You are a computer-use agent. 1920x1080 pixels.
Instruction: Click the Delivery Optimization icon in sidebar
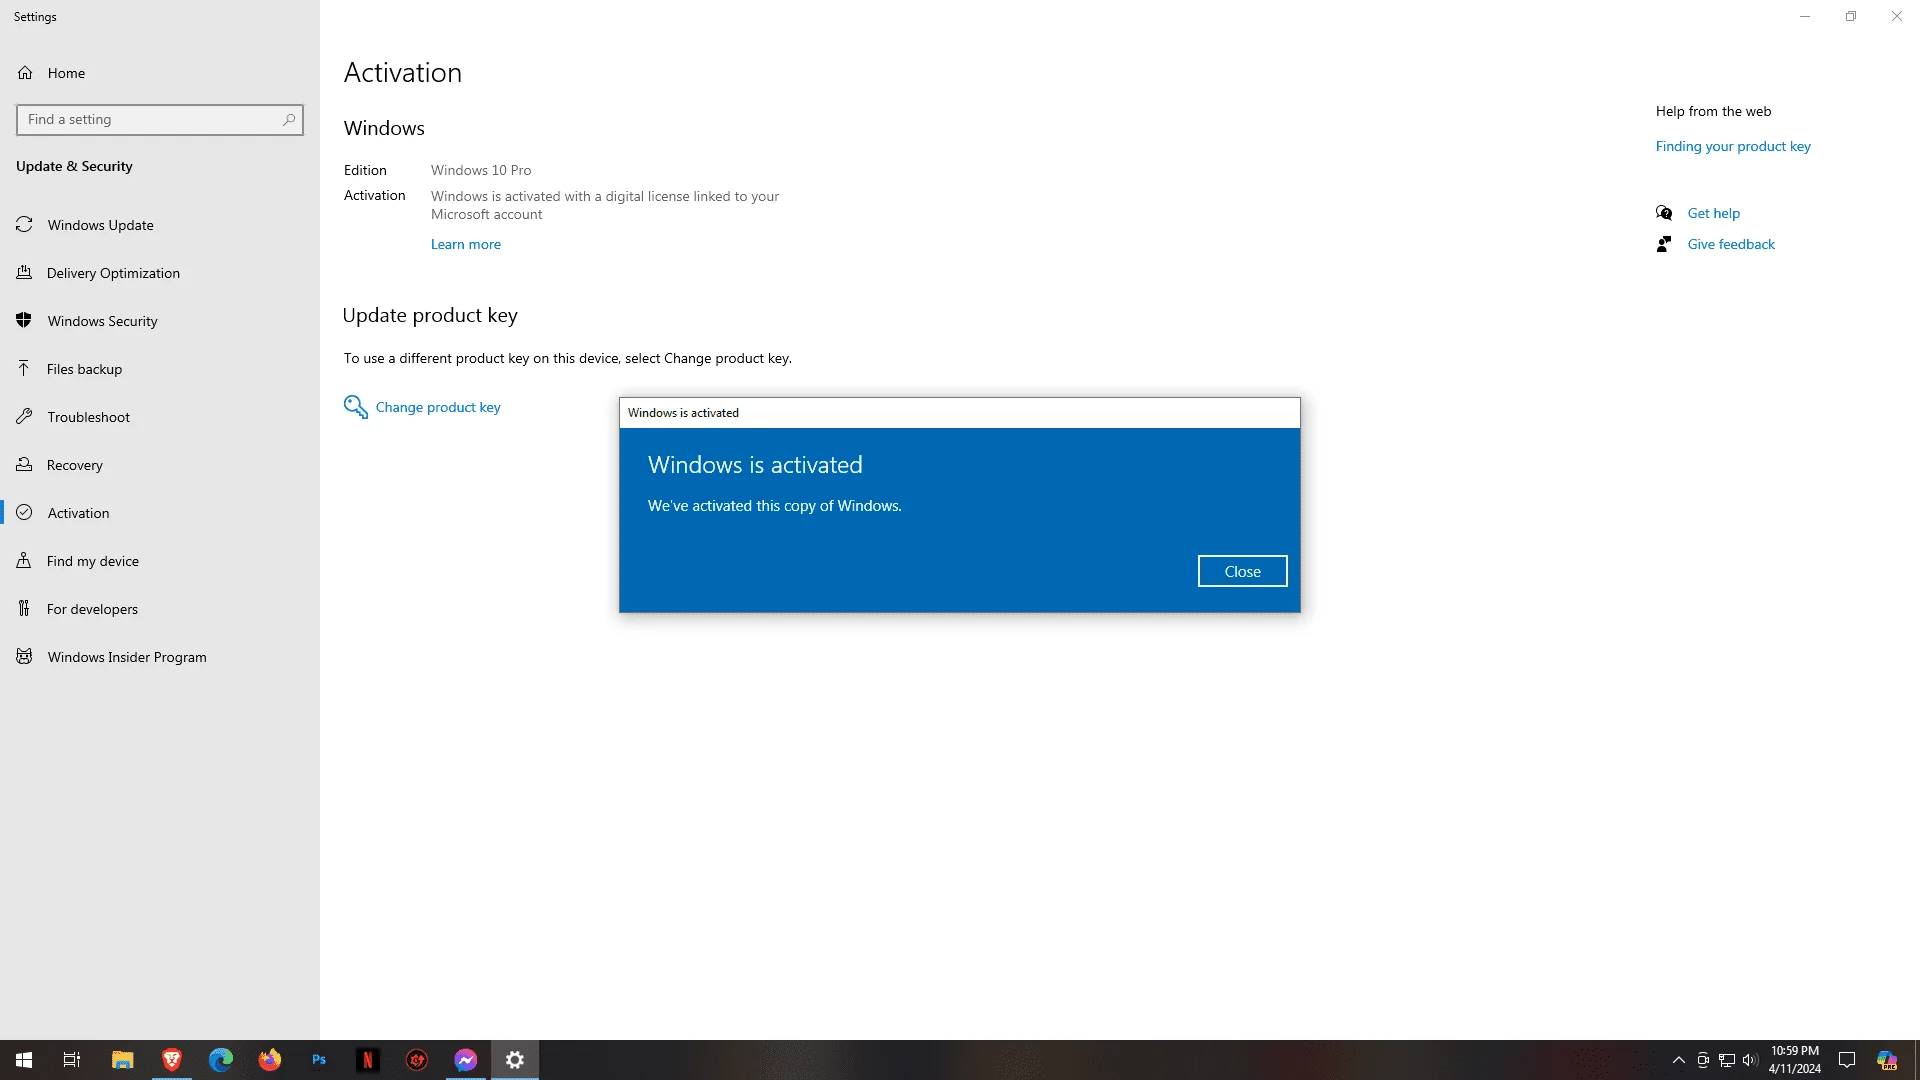click(x=24, y=273)
